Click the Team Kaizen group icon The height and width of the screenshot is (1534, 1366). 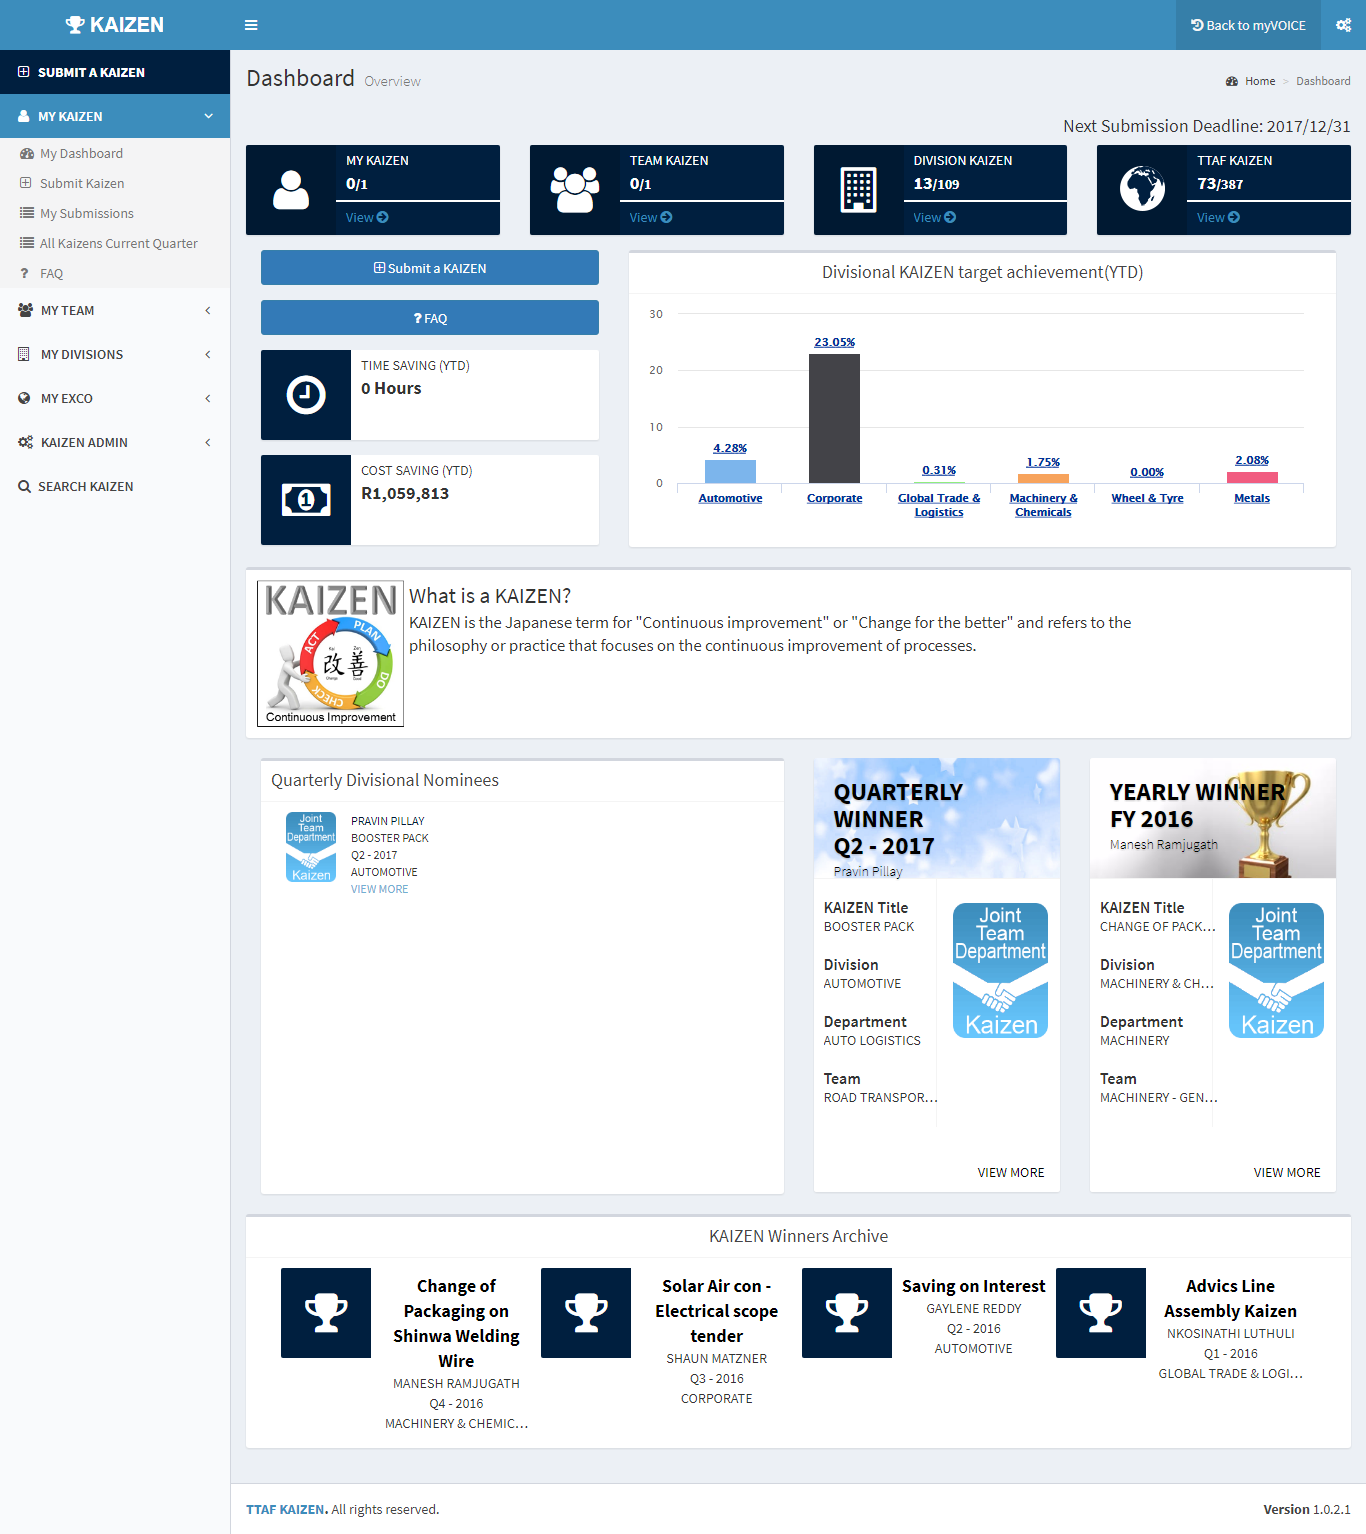[575, 189]
